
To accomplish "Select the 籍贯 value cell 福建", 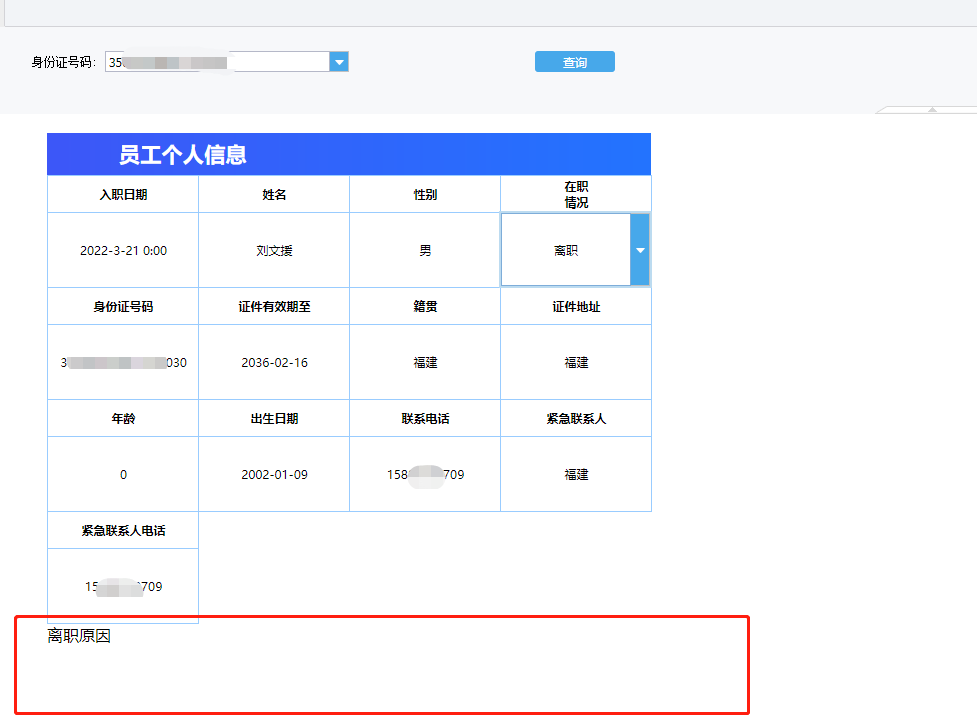I will [x=425, y=362].
